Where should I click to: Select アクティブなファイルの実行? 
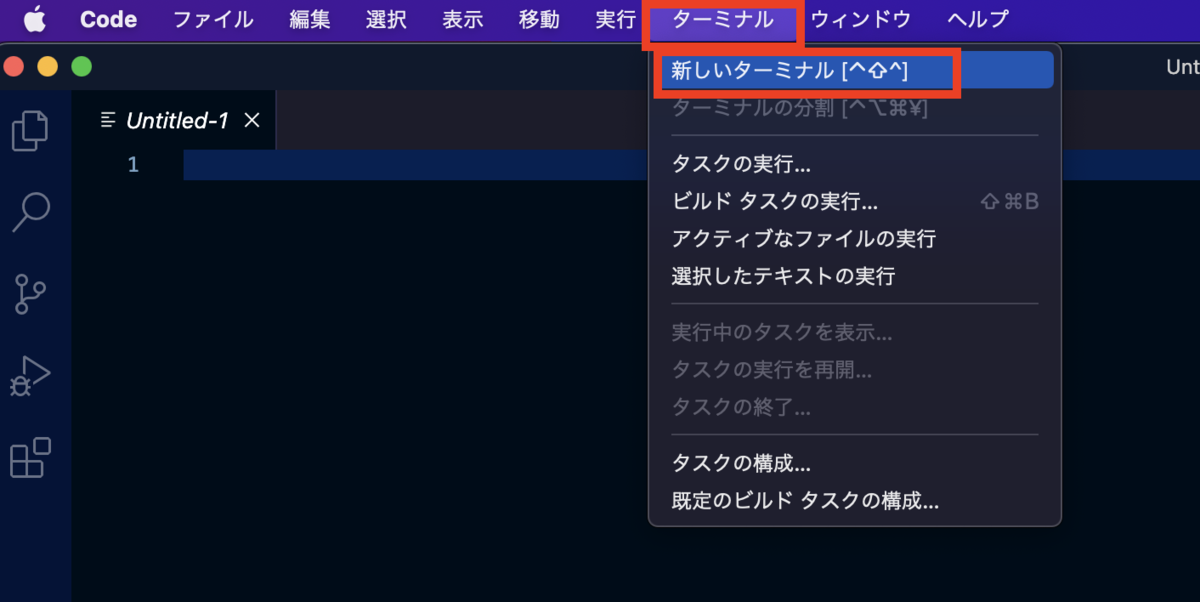coord(855,239)
